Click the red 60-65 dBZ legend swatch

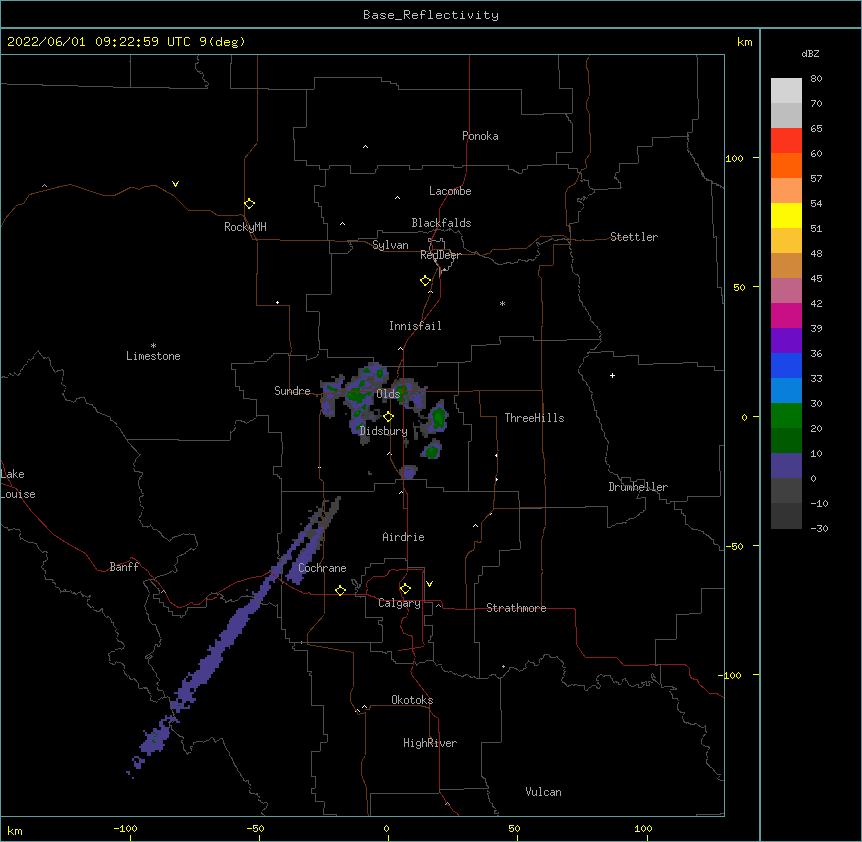(786, 141)
